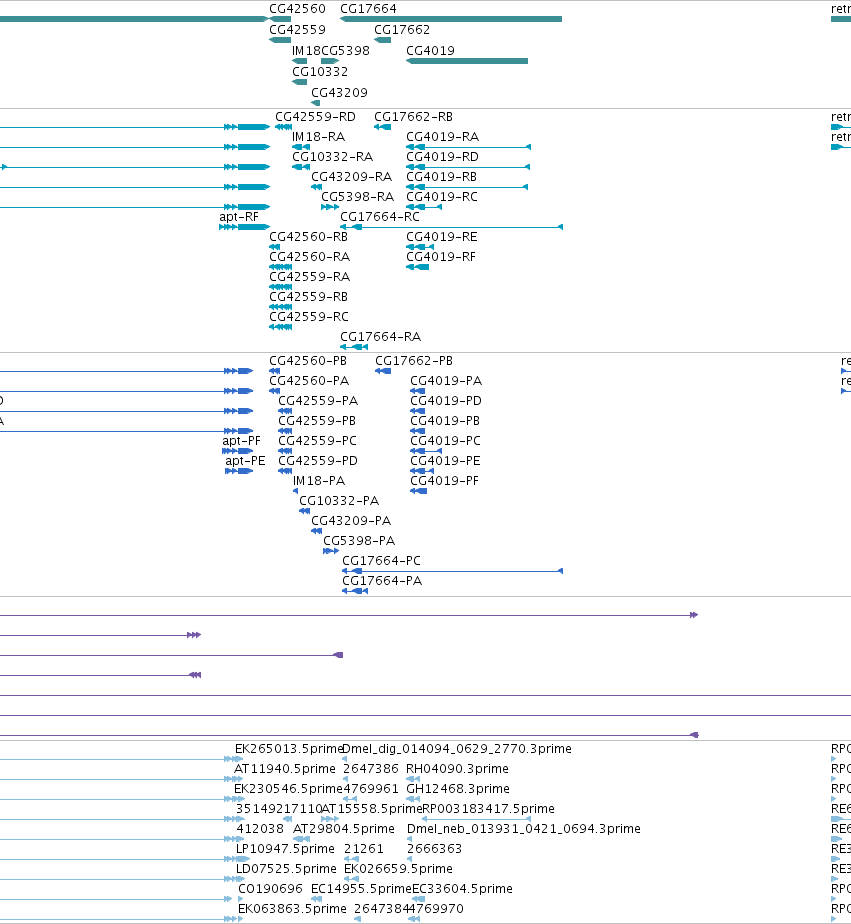
Task: Select transcript CG5398-RA
Action: (x=358, y=197)
